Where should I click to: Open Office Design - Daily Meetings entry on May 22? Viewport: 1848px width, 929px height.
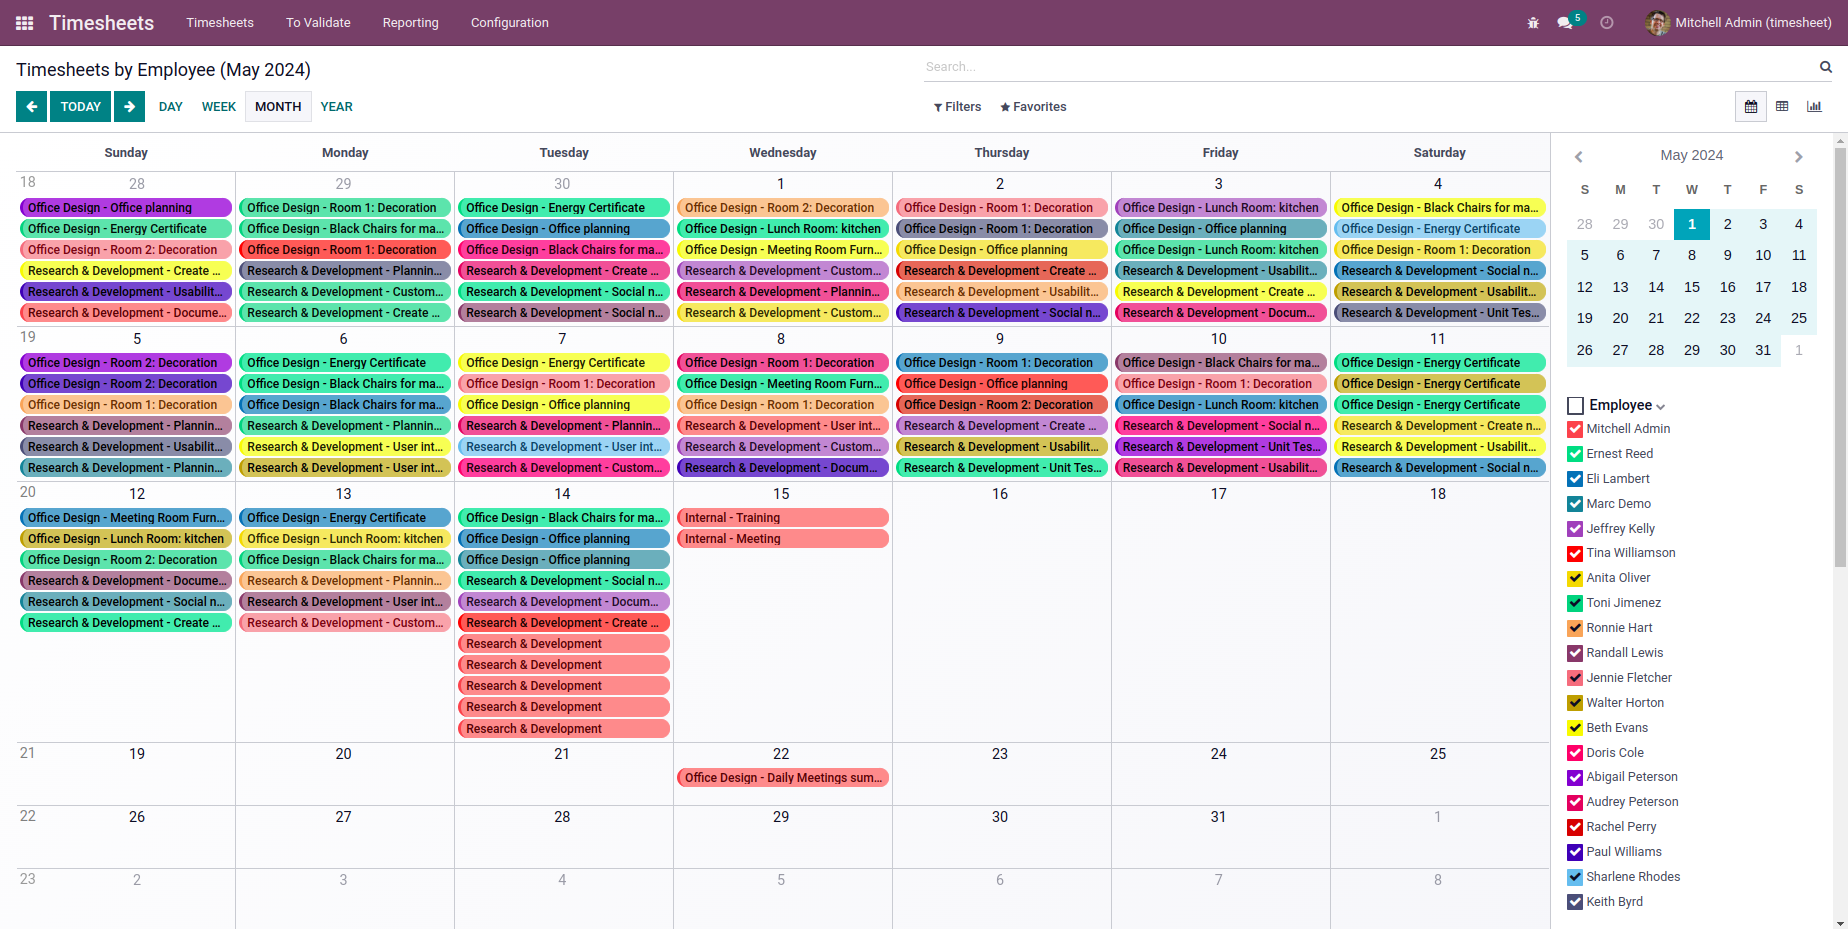click(783, 778)
